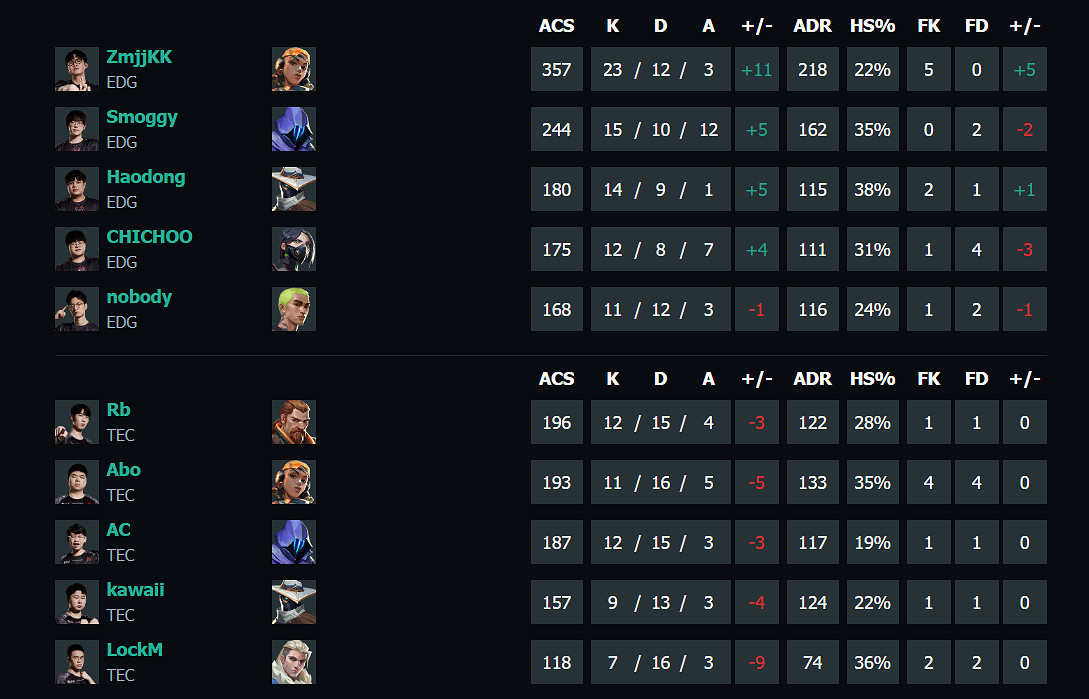Click the EDG team label under Smoggy

point(121,142)
